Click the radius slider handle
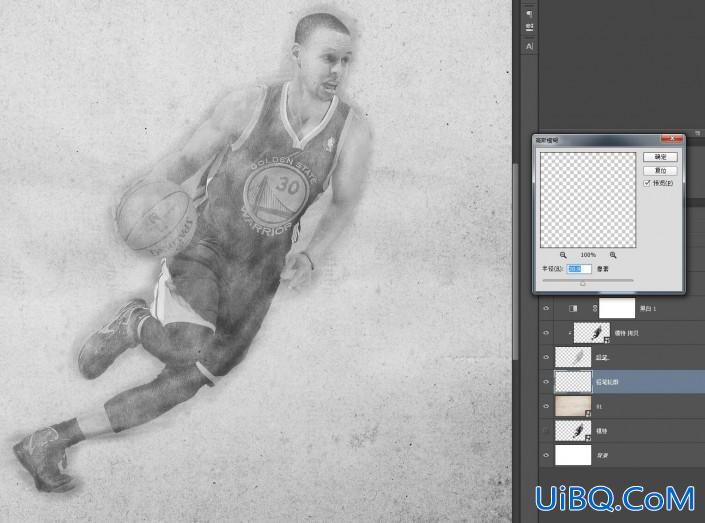The height and width of the screenshot is (523, 705). pyautogui.click(x=583, y=283)
